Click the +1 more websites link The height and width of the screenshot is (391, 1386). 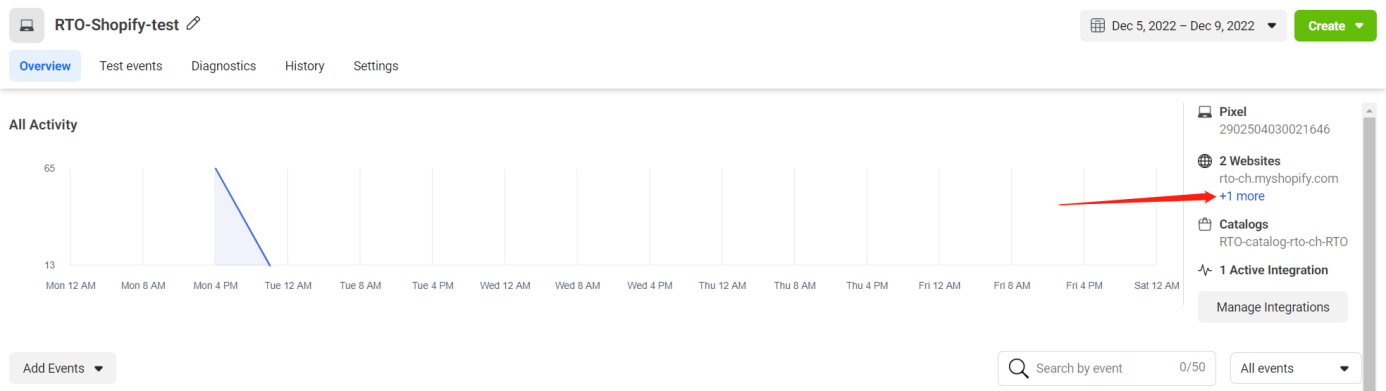pyautogui.click(x=1242, y=196)
